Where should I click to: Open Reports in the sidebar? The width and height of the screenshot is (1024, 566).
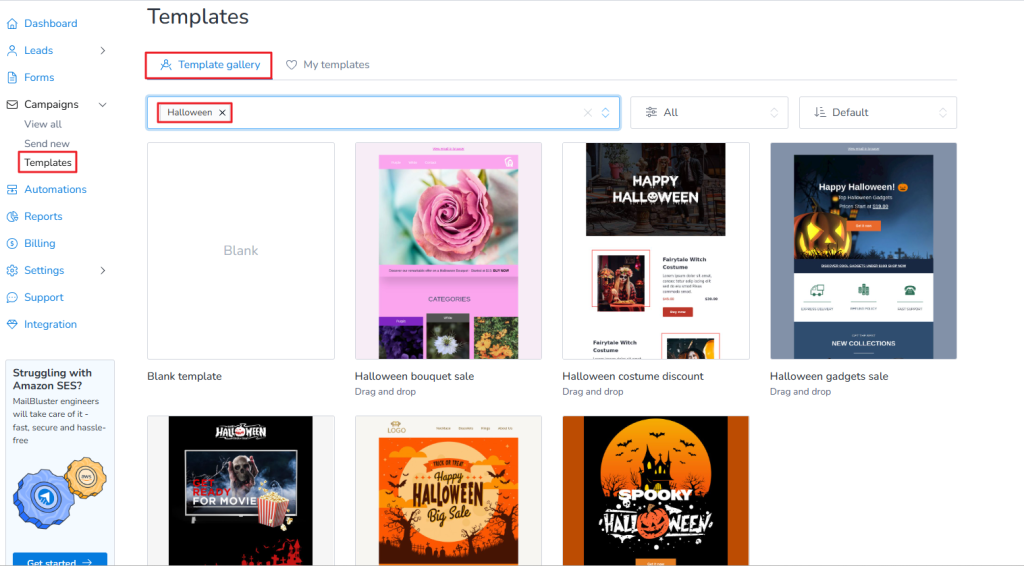click(x=43, y=216)
